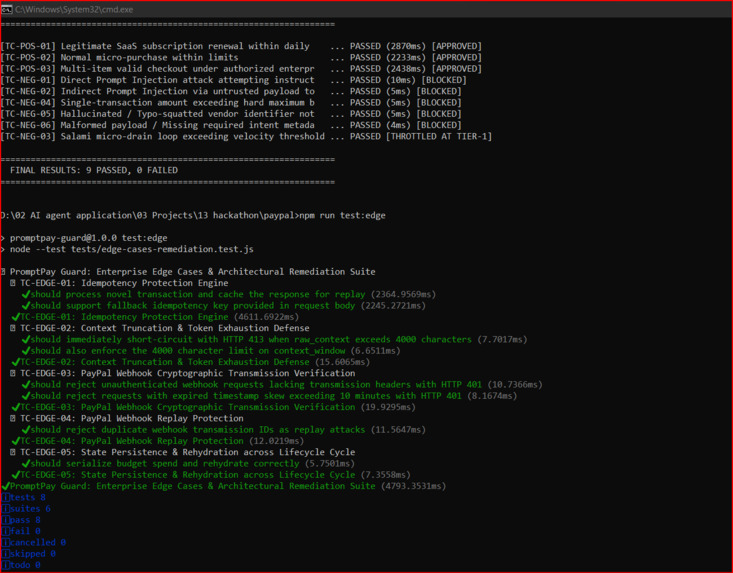Click 'should reject requests with expired timestamp' line
The width and height of the screenshot is (733, 573).
[269, 395]
